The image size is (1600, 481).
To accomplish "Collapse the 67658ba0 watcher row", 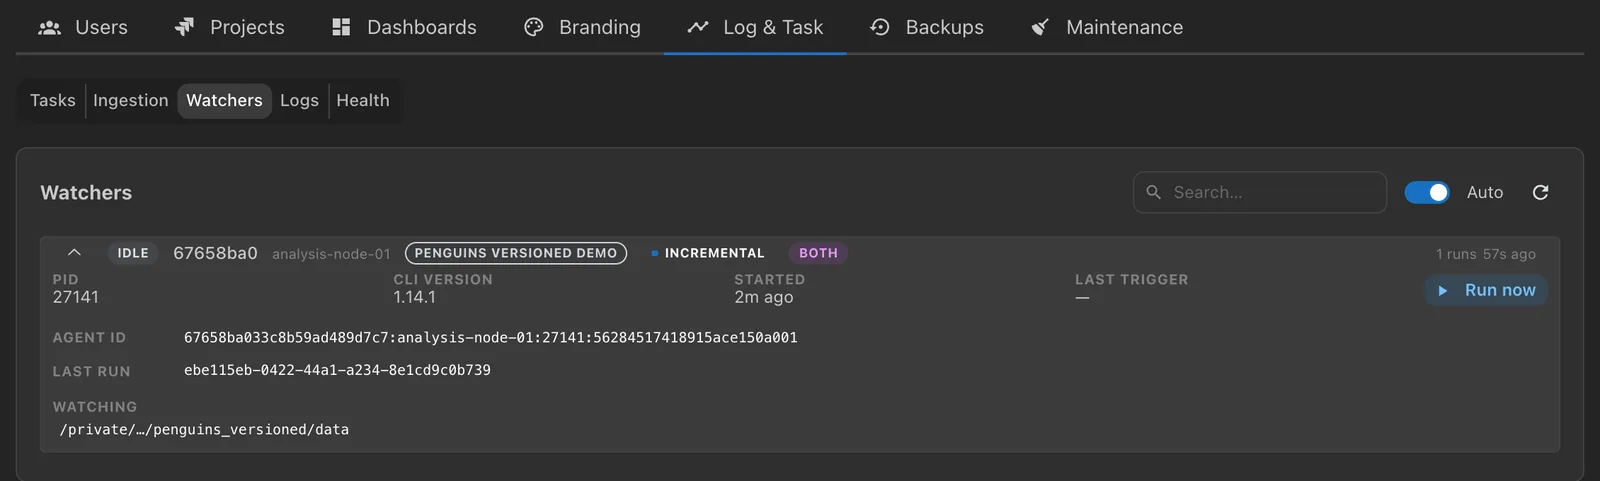I will [x=74, y=253].
